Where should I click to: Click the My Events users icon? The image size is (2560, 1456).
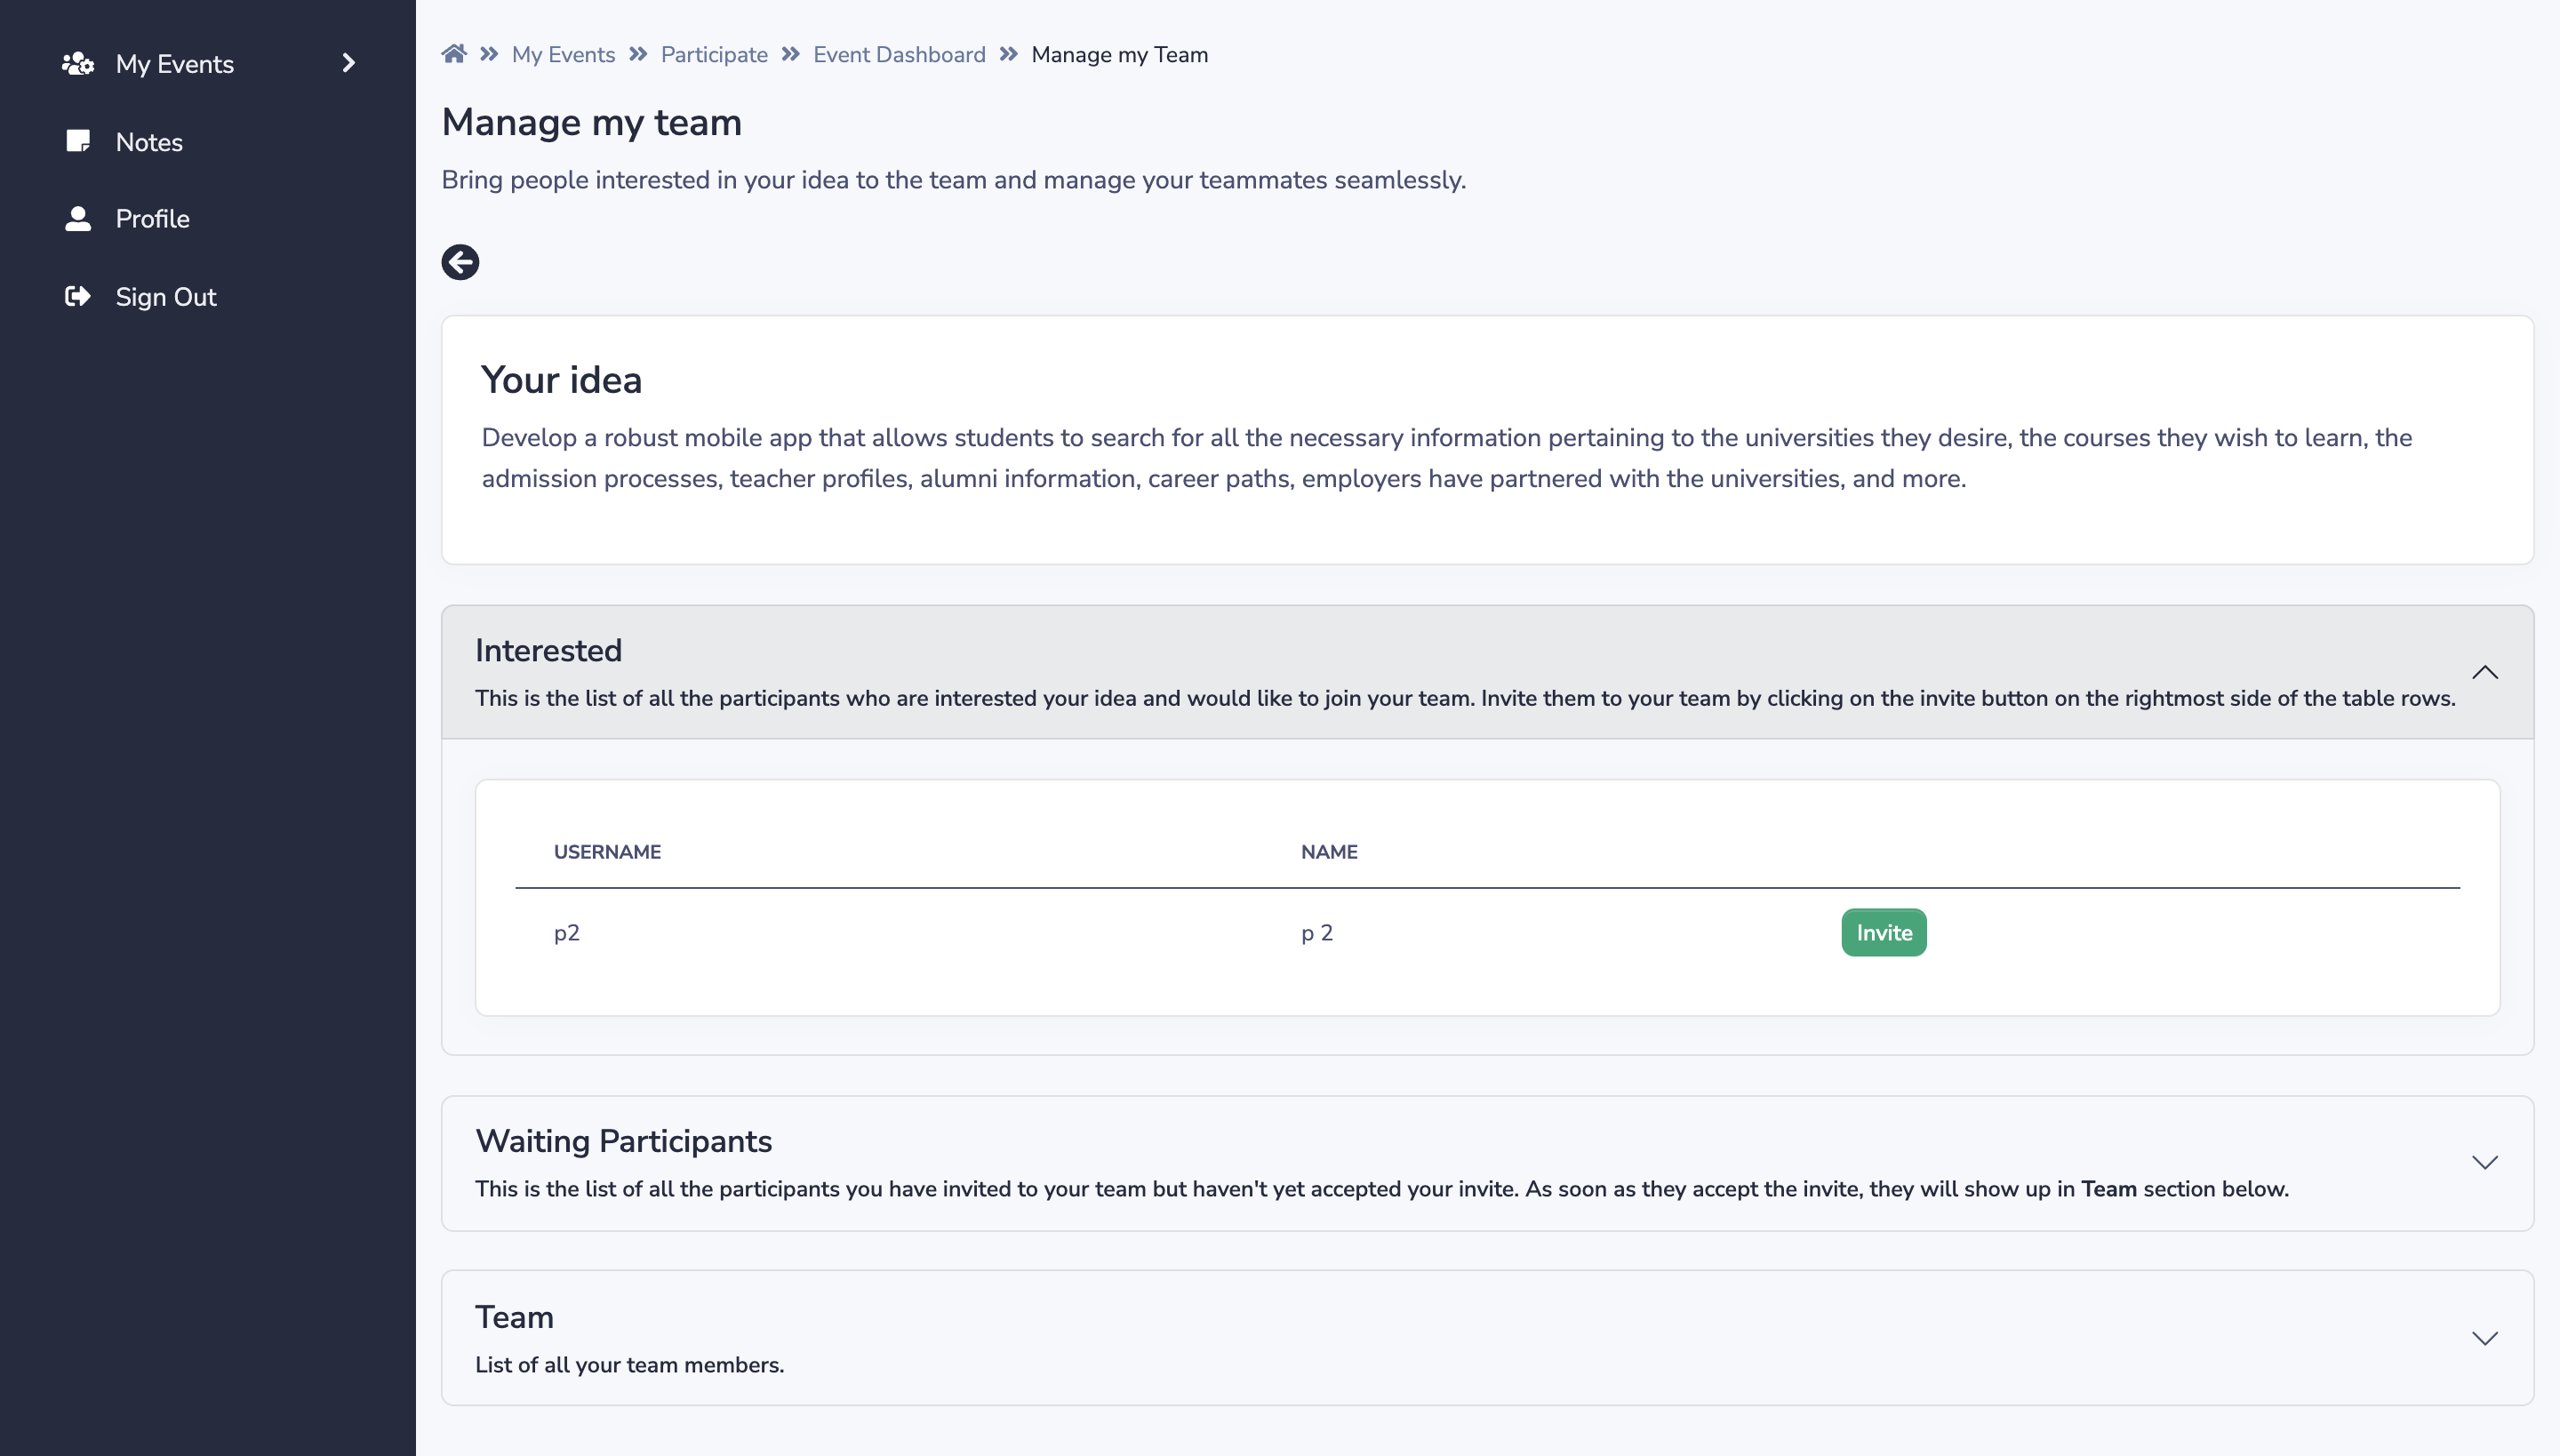click(78, 64)
